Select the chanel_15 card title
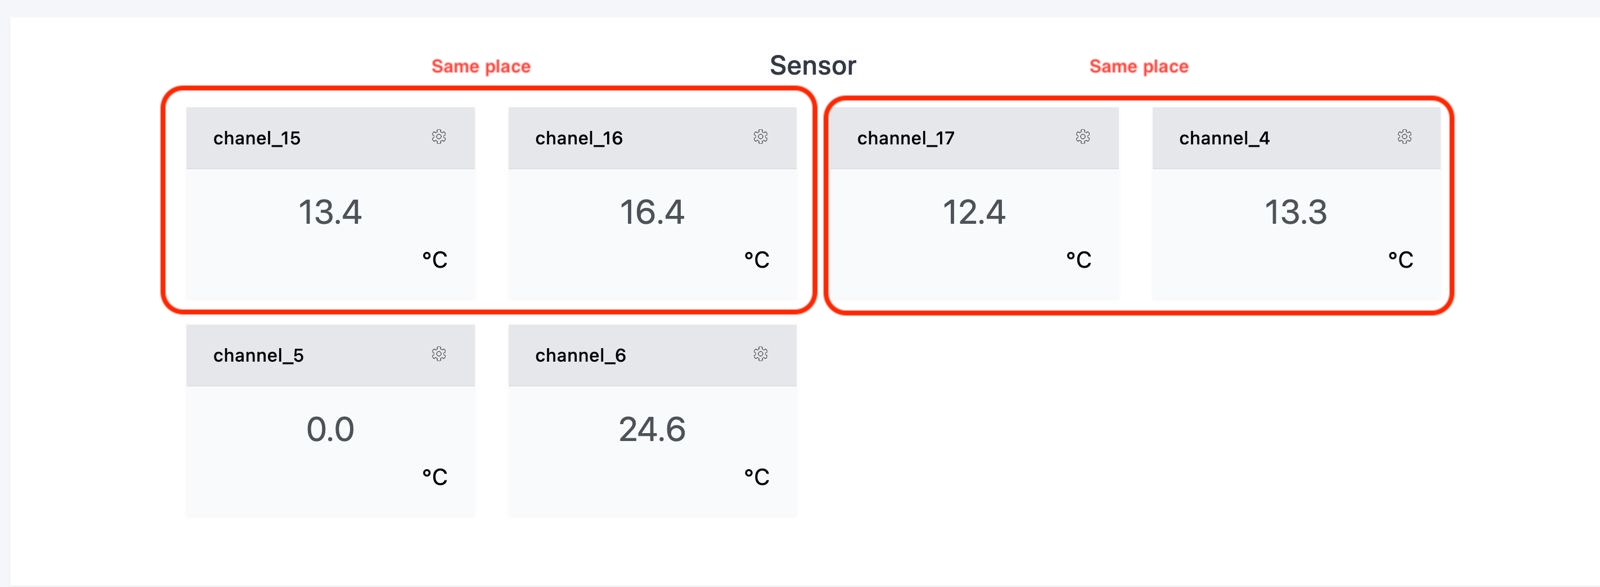 257,138
